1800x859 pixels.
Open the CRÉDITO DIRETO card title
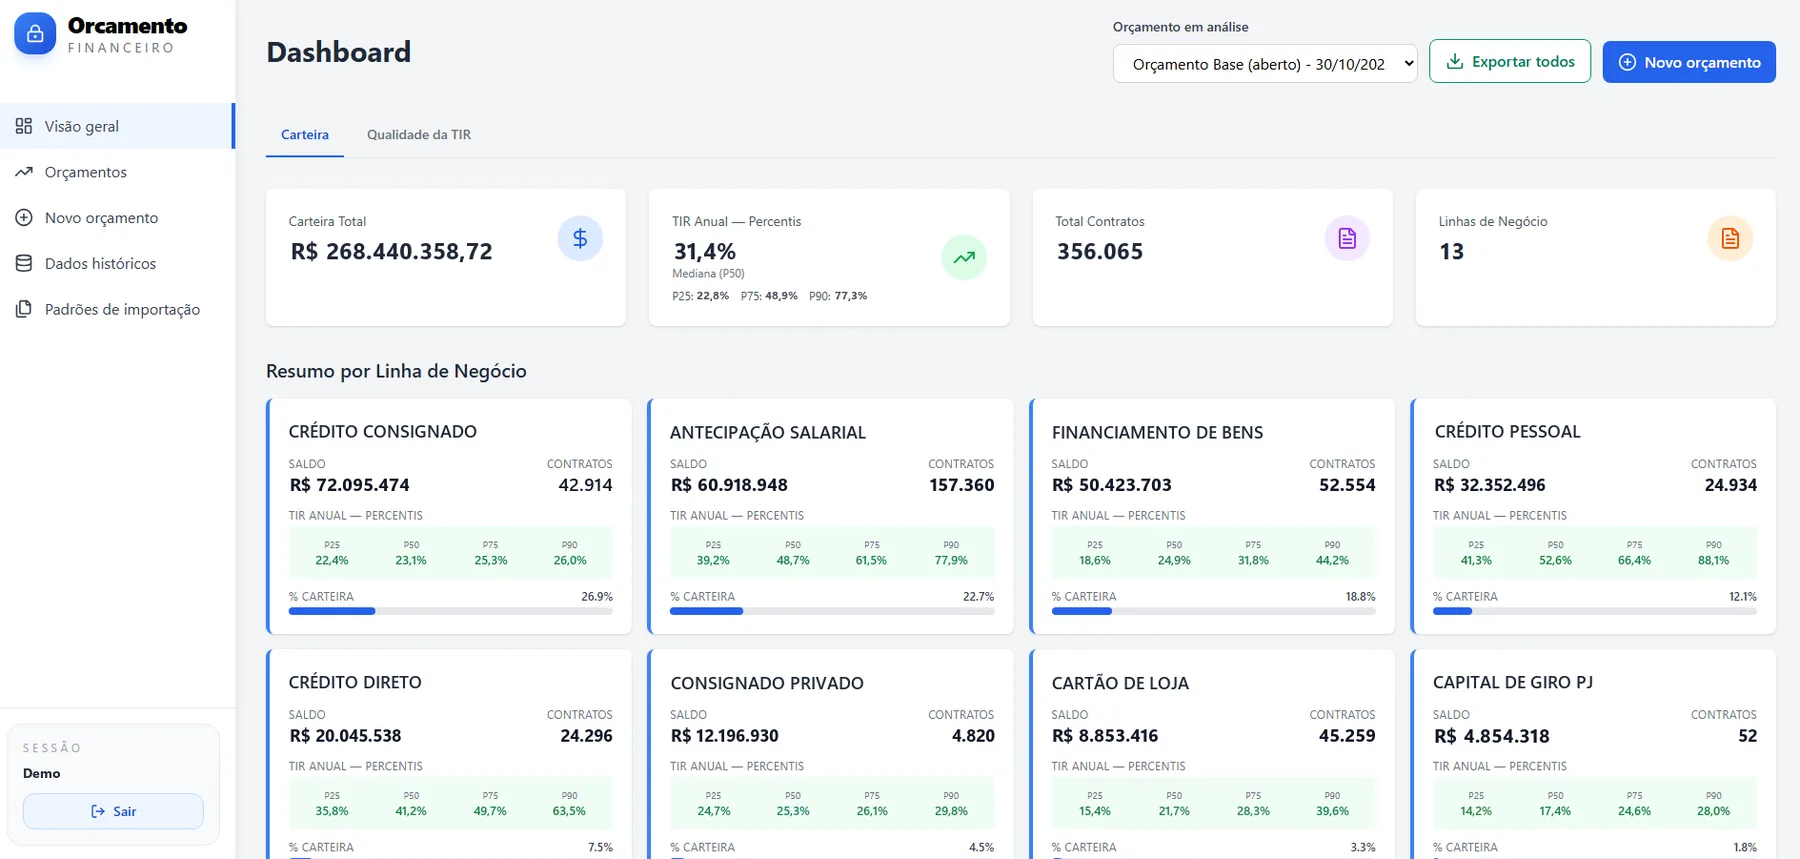point(355,683)
